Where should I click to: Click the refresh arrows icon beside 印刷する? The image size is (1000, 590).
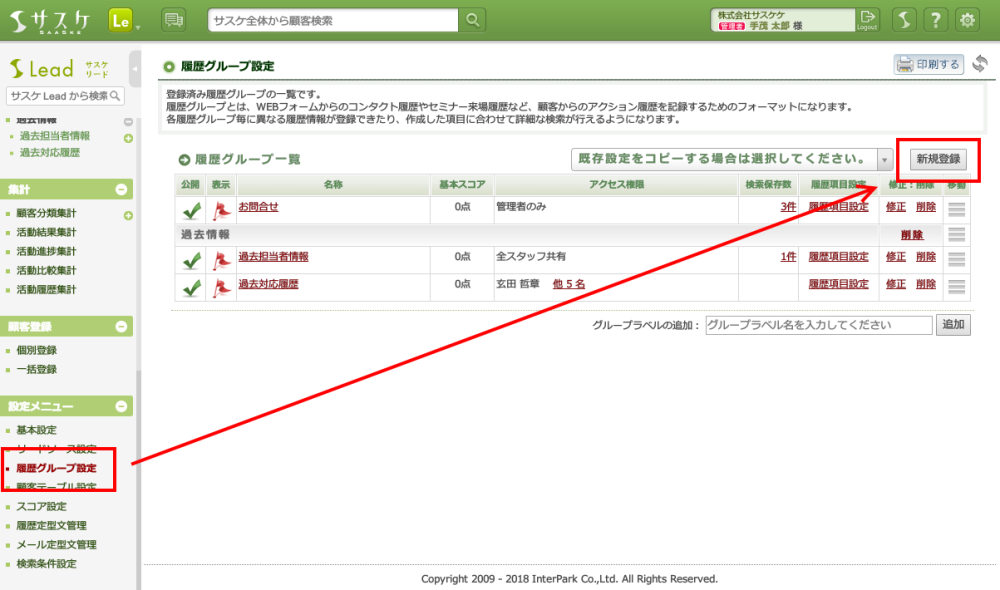point(979,65)
